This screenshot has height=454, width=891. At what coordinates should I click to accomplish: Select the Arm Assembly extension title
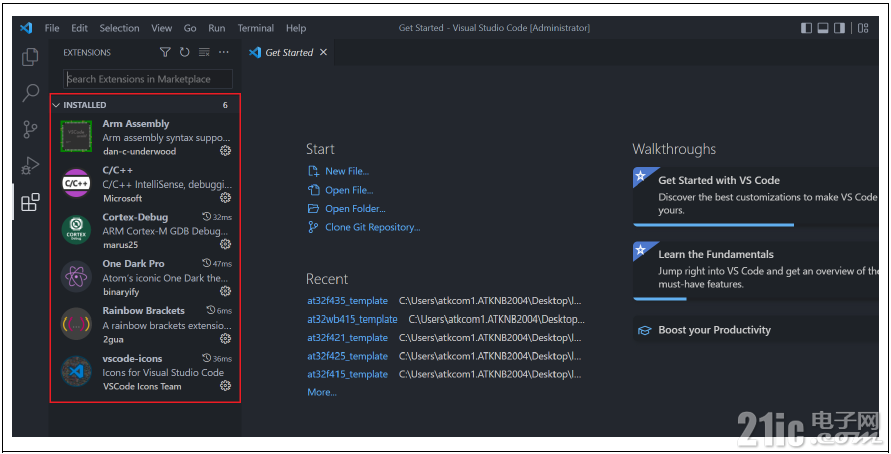click(x=136, y=124)
